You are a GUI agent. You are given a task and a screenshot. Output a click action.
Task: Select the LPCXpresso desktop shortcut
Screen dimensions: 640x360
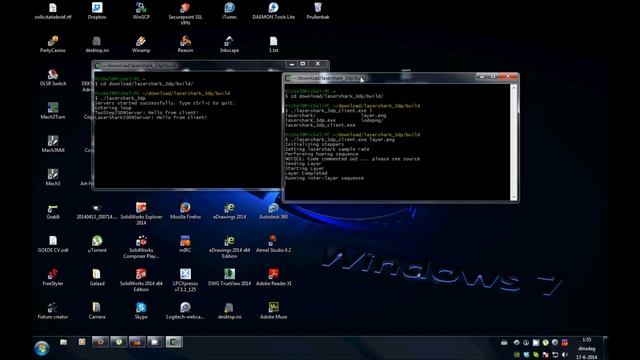[x=185, y=280]
